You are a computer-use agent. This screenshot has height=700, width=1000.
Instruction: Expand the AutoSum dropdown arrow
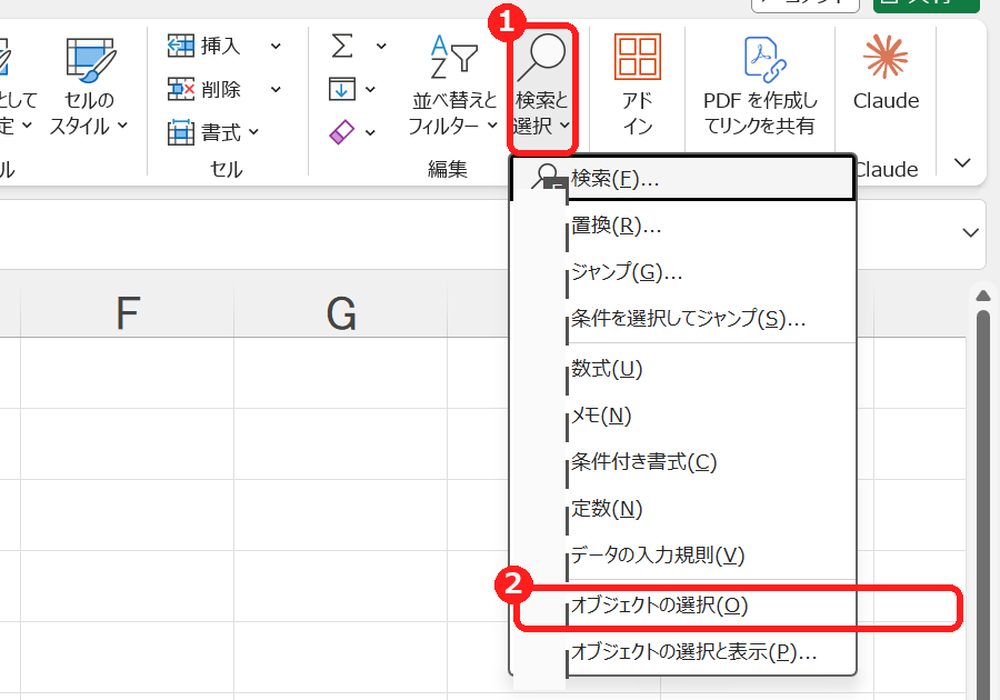381,46
